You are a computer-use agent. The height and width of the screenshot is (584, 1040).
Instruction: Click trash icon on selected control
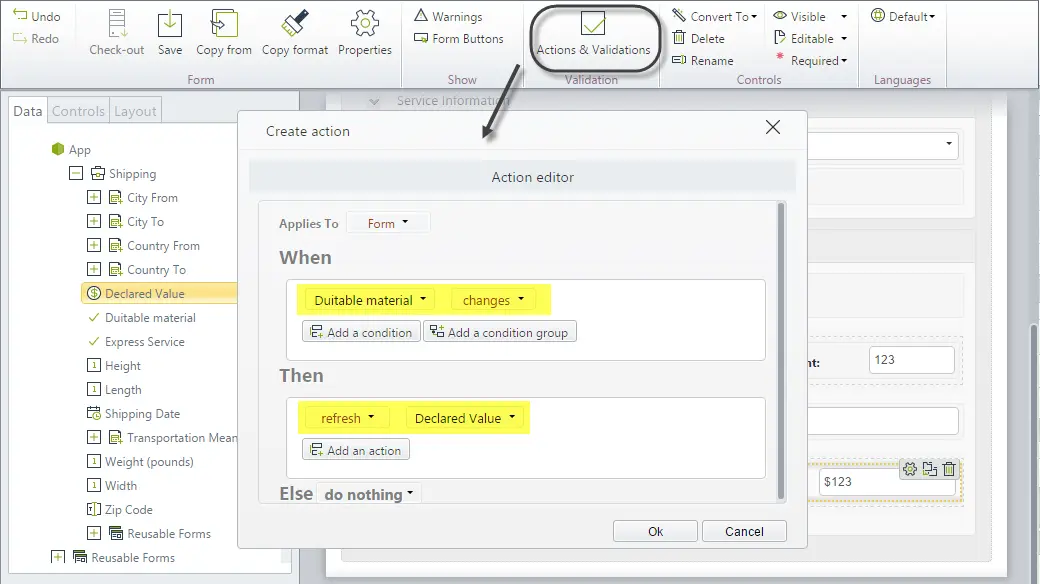[x=949, y=469]
